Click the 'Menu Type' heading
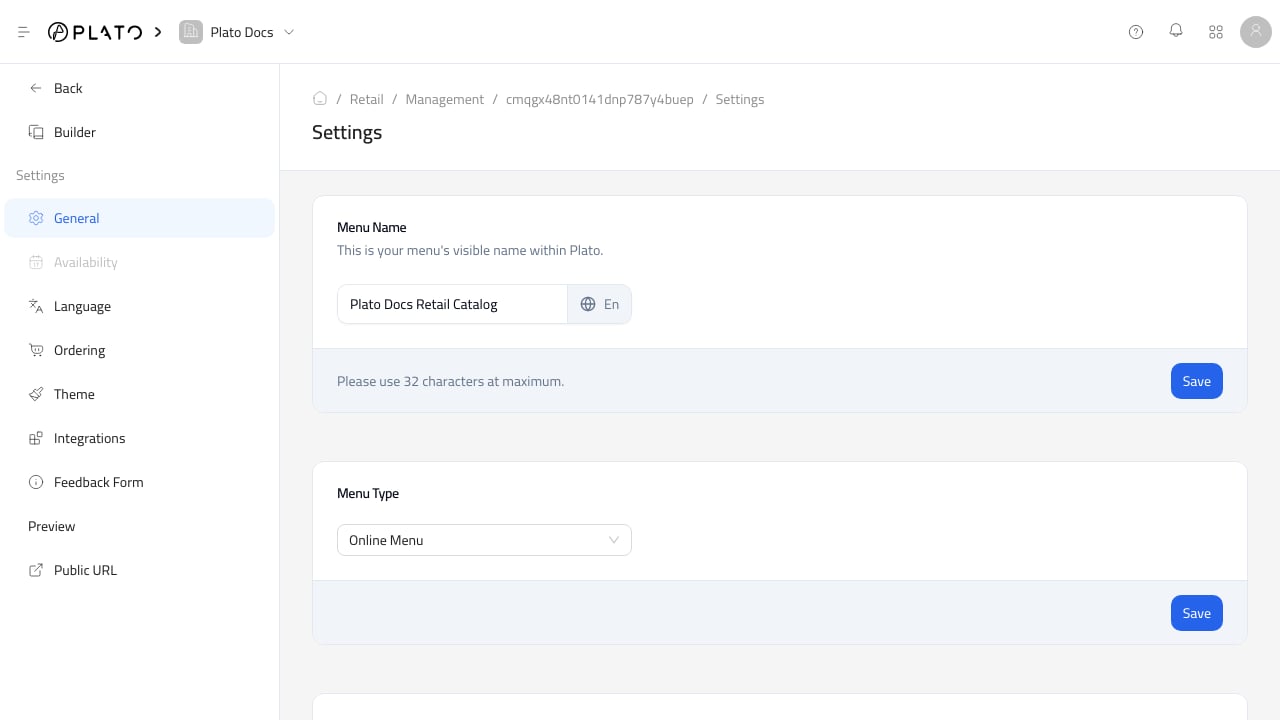 (x=368, y=493)
